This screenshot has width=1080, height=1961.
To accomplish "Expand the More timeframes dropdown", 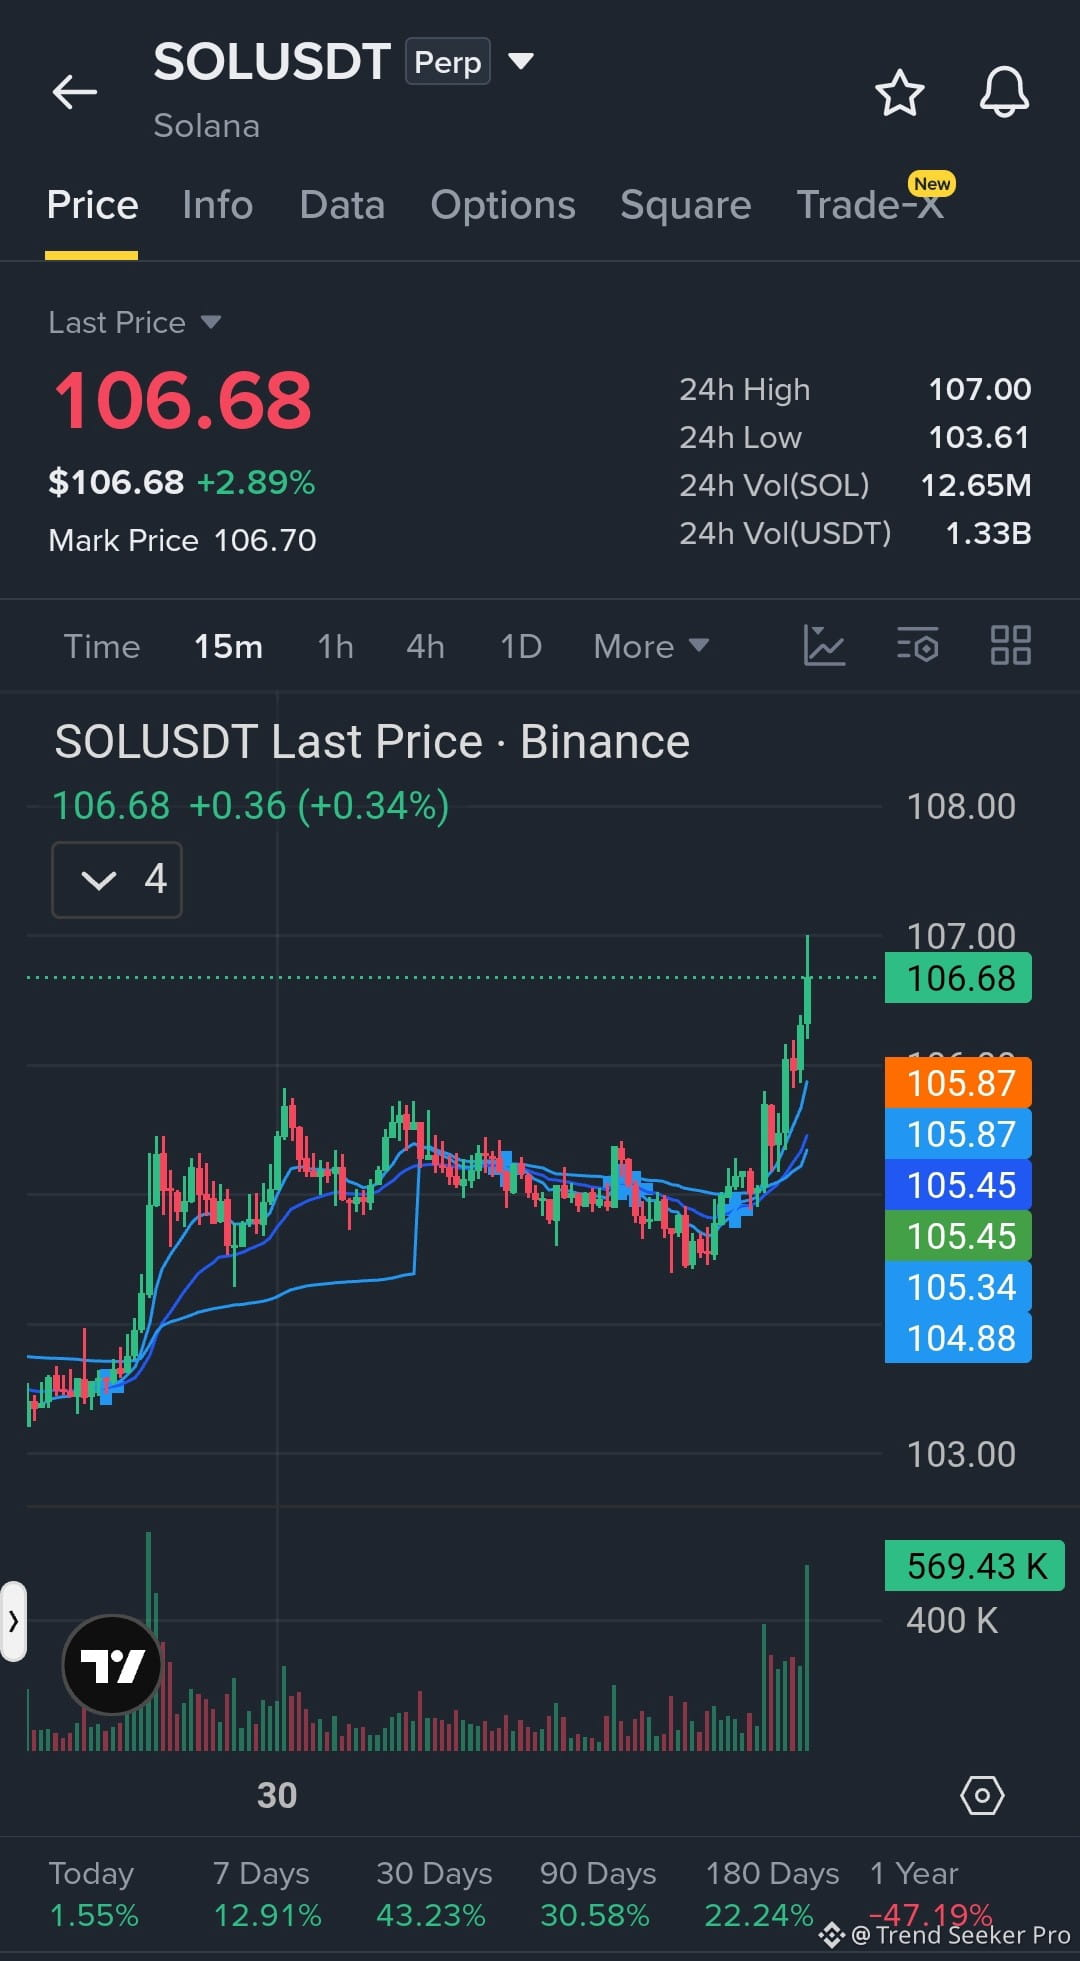I will (651, 646).
